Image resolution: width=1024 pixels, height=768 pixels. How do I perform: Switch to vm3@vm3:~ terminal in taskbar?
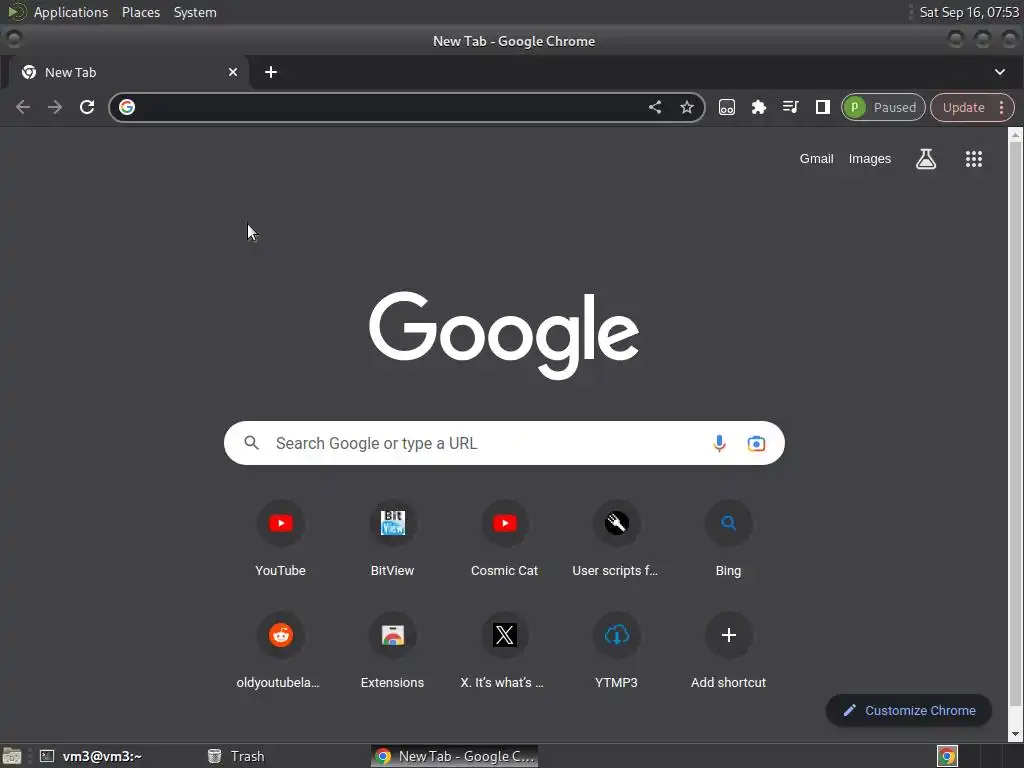91,756
